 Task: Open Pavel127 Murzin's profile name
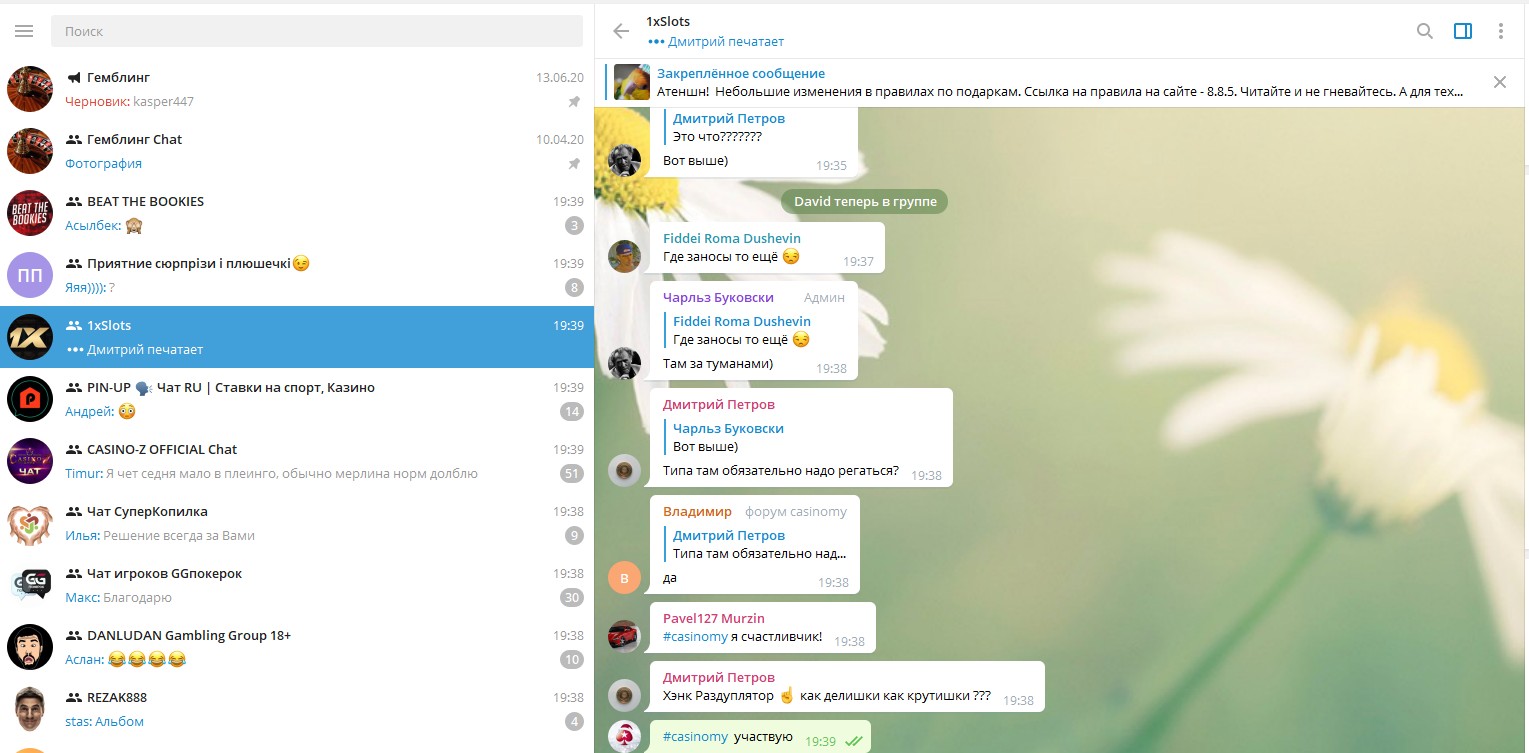714,618
